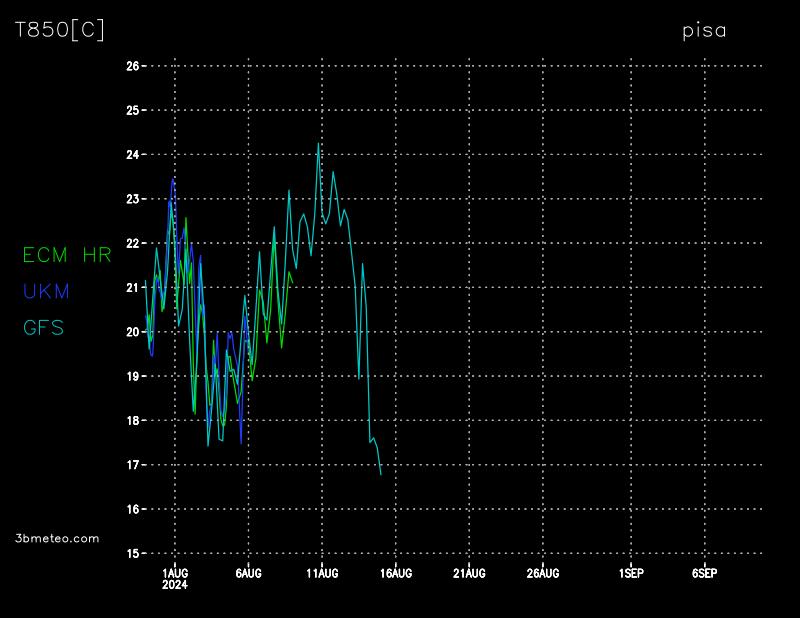The height and width of the screenshot is (618, 800).
Task: Click the 2024 year label under 1AUG
Action: coord(175,585)
